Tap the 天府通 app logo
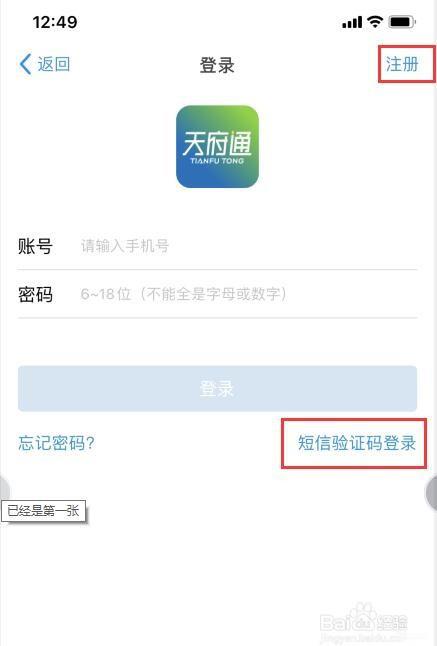 217,147
